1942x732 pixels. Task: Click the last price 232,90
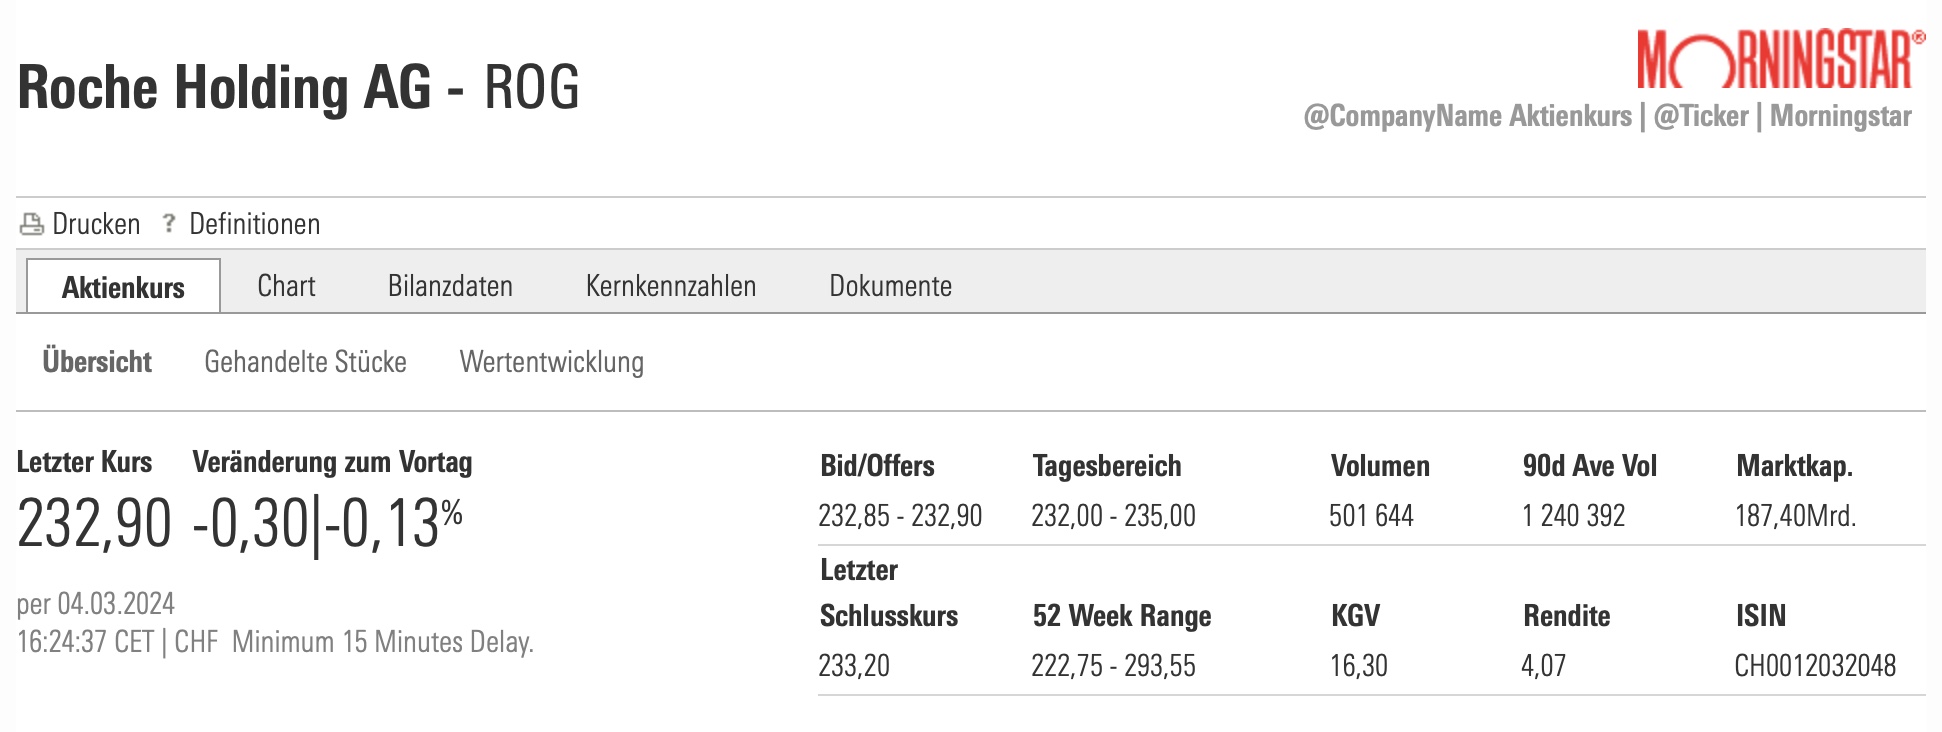94,523
